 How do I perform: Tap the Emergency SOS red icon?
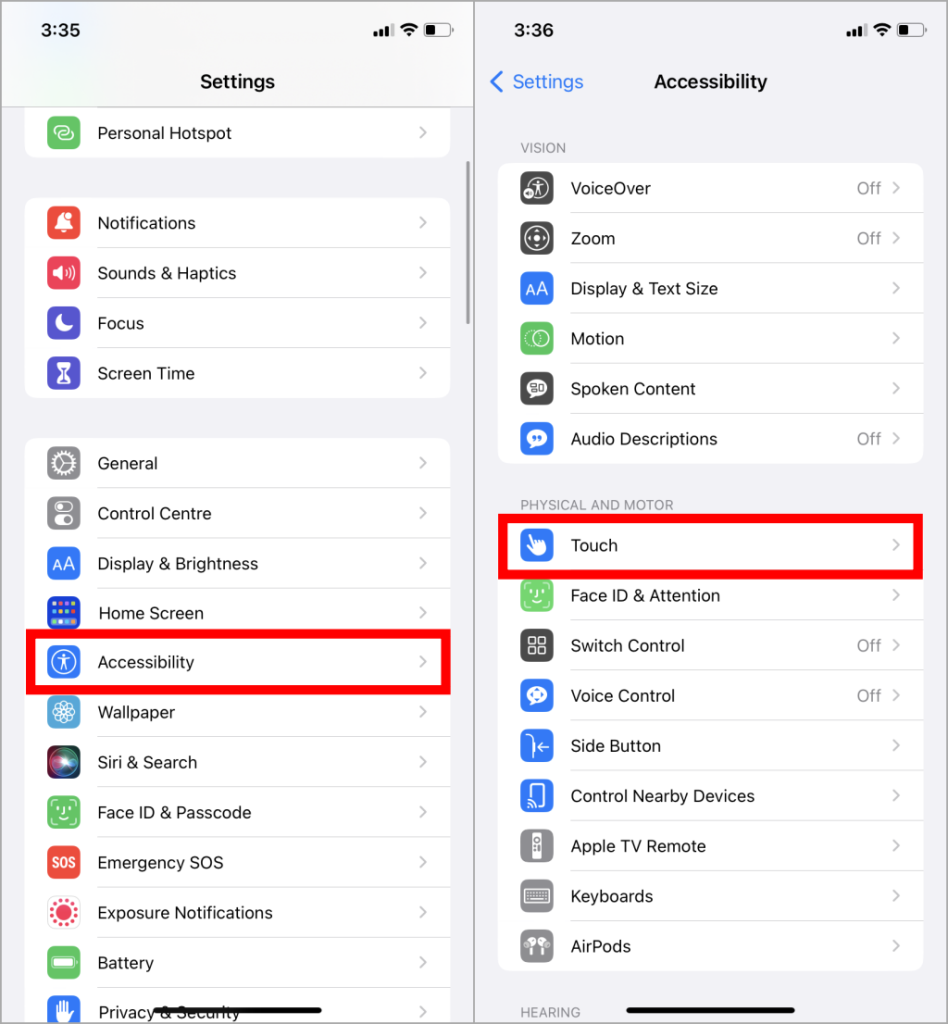point(63,863)
